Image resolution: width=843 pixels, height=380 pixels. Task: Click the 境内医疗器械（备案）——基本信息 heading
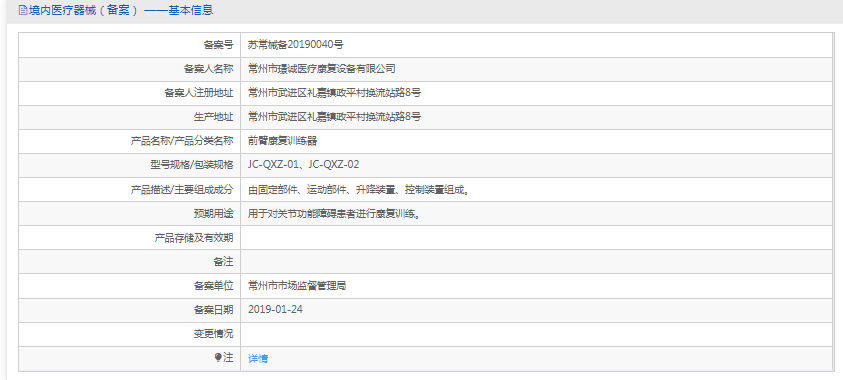click(x=120, y=10)
